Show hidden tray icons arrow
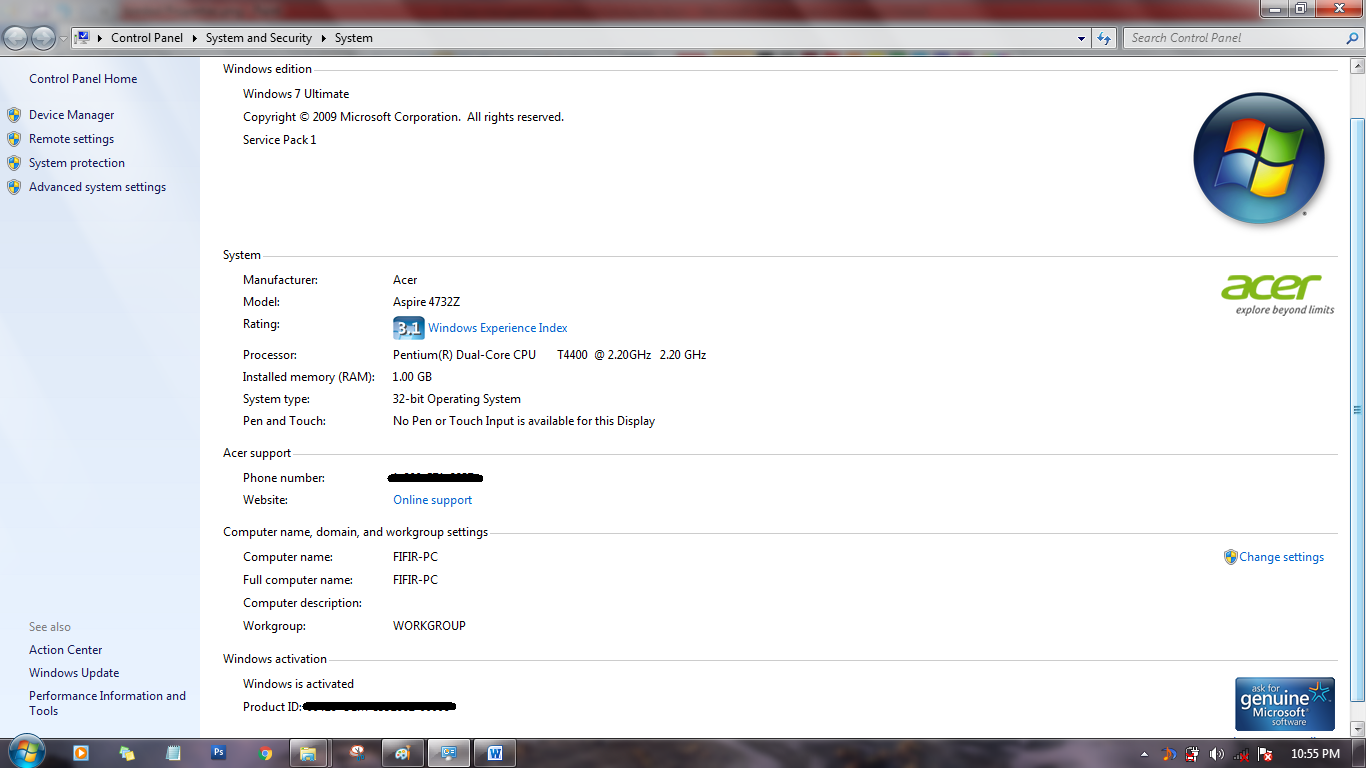 (1144, 754)
